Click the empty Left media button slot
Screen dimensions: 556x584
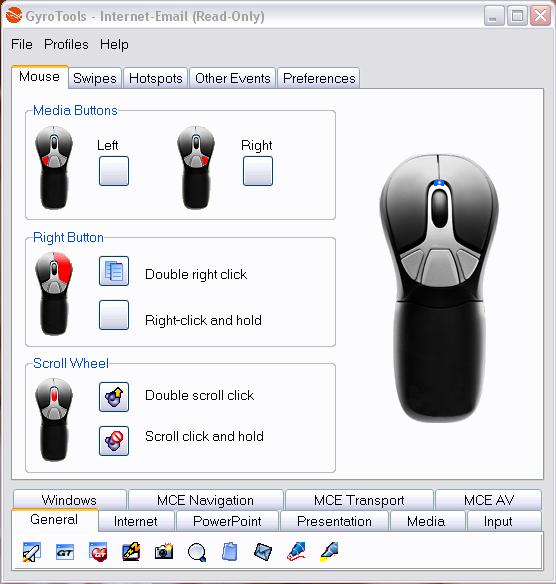pos(114,171)
